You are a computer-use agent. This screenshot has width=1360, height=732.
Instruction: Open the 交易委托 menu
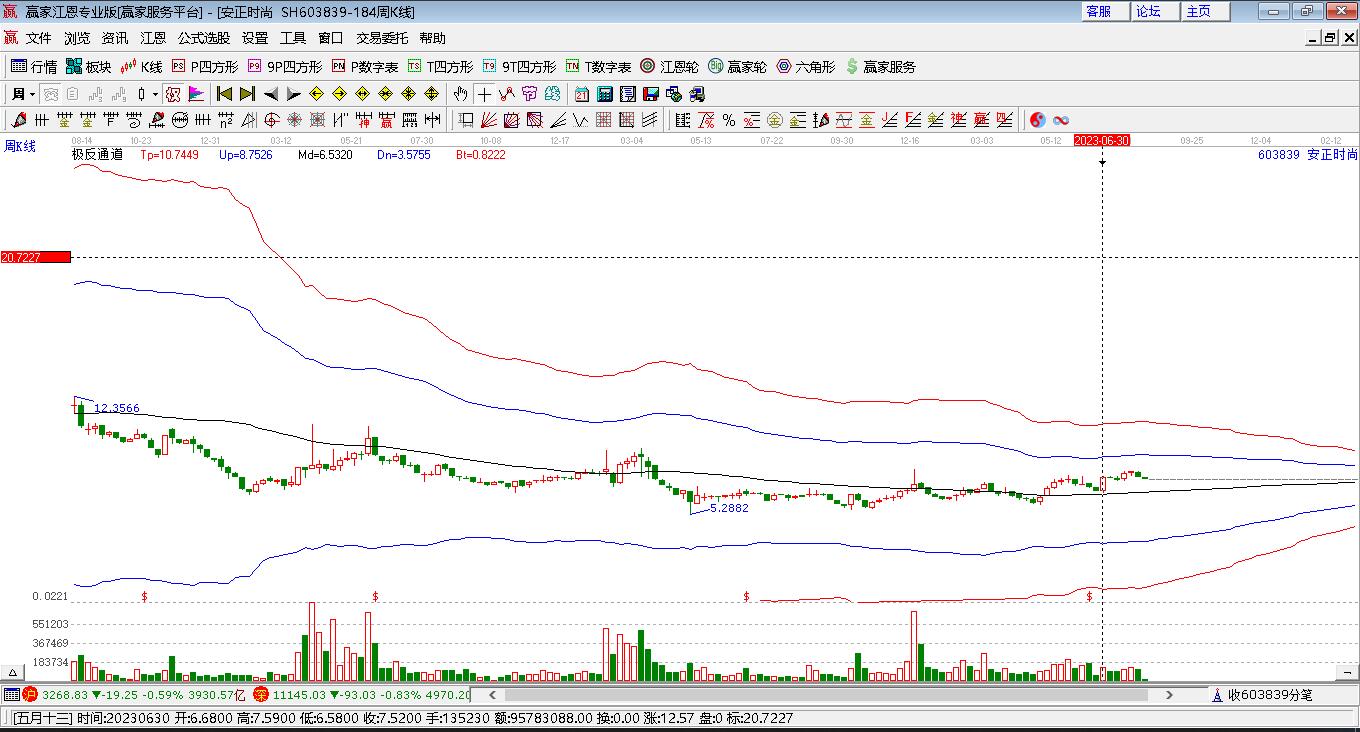(x=382, y=38)
